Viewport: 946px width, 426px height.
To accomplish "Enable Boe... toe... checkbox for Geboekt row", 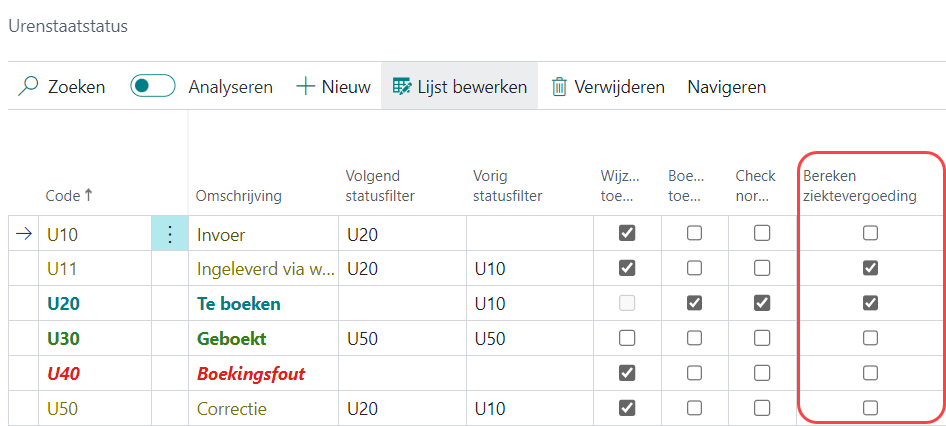I will [x=694, y=338].
